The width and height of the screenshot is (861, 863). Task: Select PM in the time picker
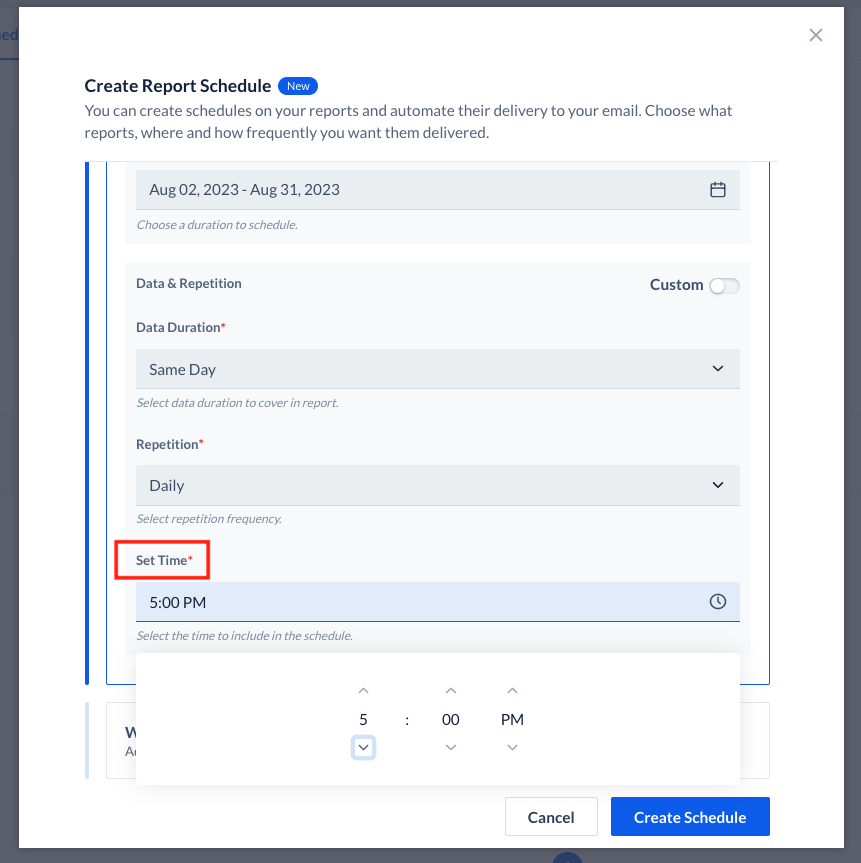[512, 719]
